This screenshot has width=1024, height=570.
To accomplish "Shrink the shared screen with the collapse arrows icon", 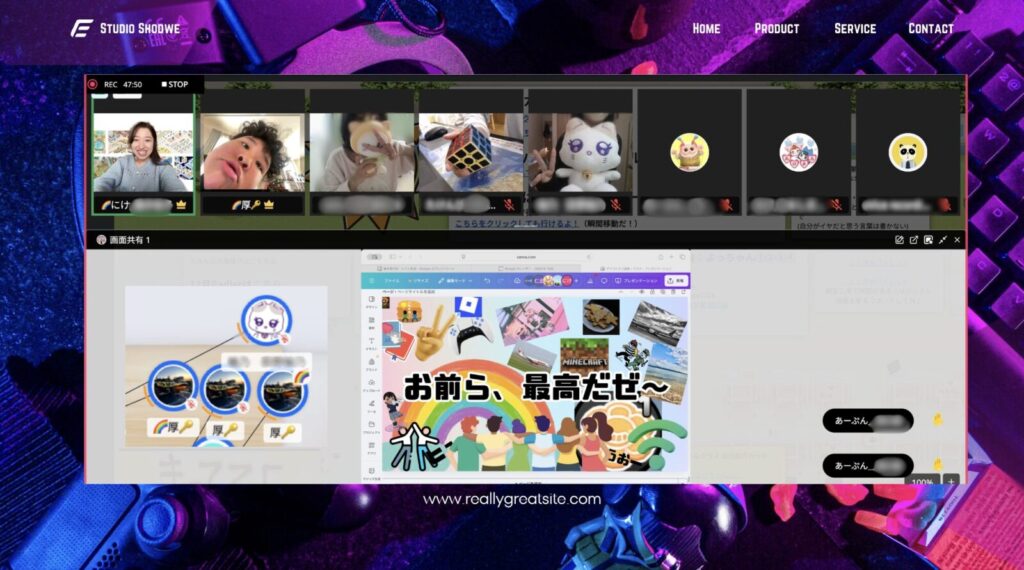I will point(943,240).
